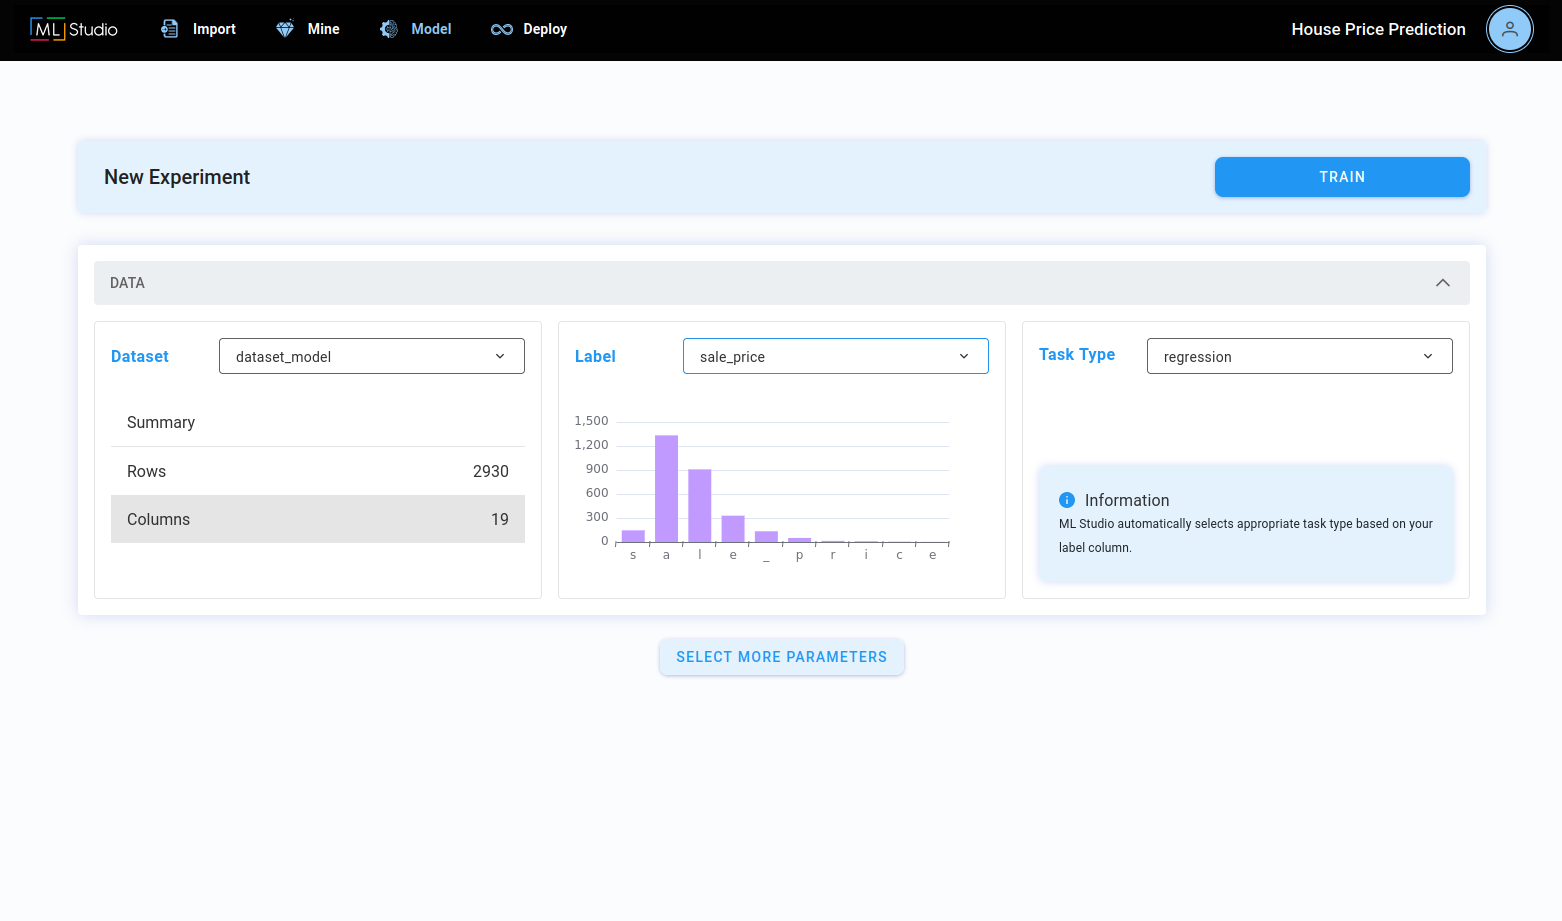The width and height of the screenshot is (1562, 921).
Task: Open the user profile avatar
Action: click(x=1510, y=29)
